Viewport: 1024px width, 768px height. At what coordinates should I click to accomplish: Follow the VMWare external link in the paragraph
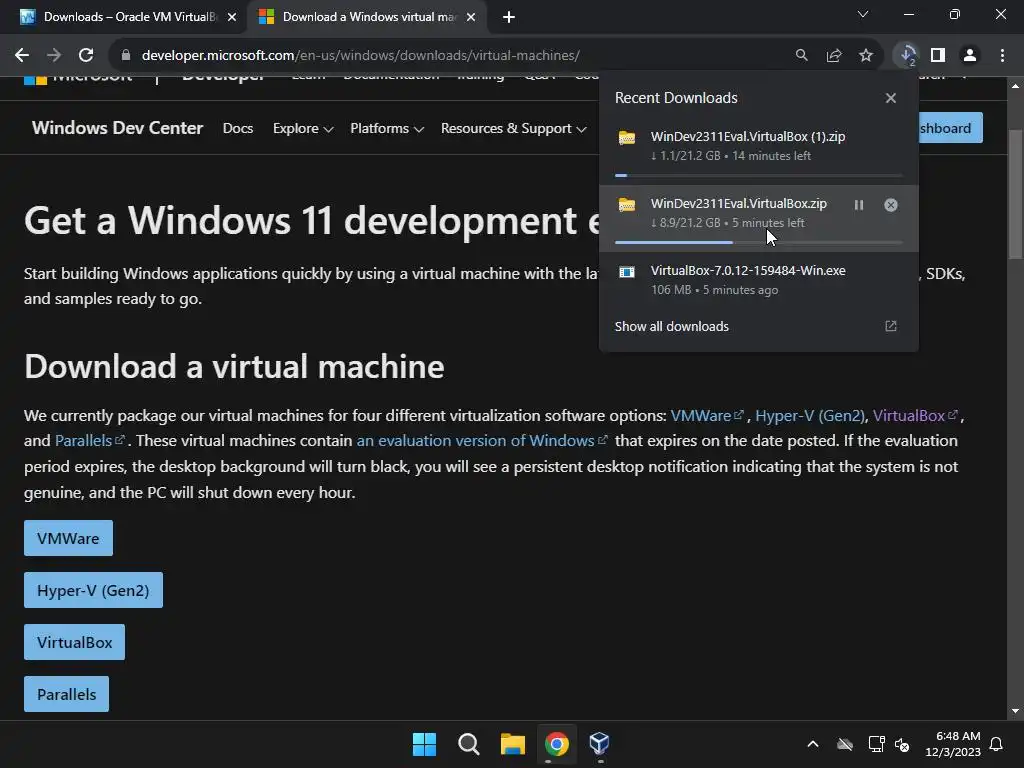pos(707,415)
